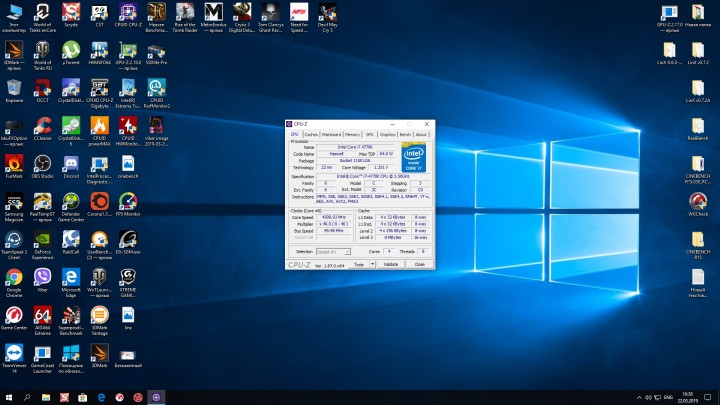The image size is (720, 405).
Task: Open the Devil May Cry 5 shortcut
Action: (x=327, y=17)
